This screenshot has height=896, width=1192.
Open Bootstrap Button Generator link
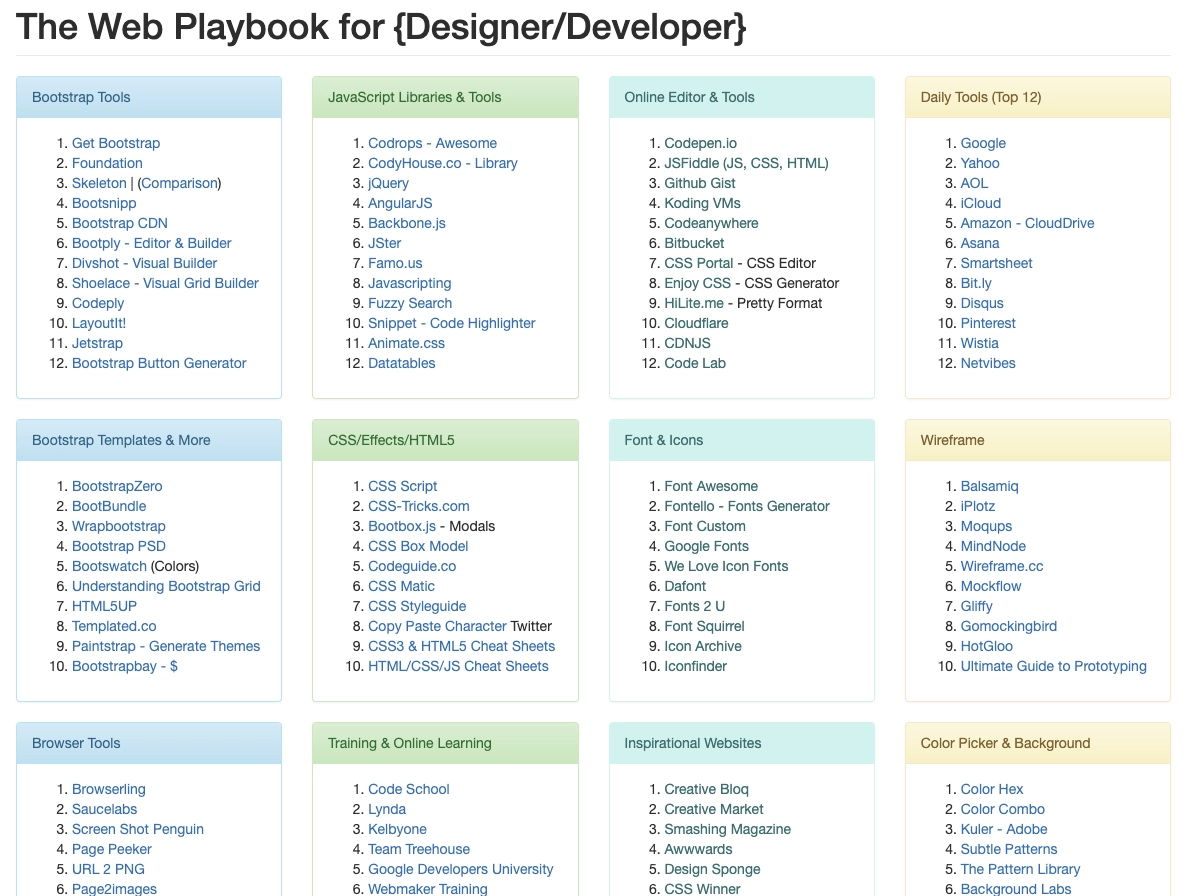pos(159,363)
